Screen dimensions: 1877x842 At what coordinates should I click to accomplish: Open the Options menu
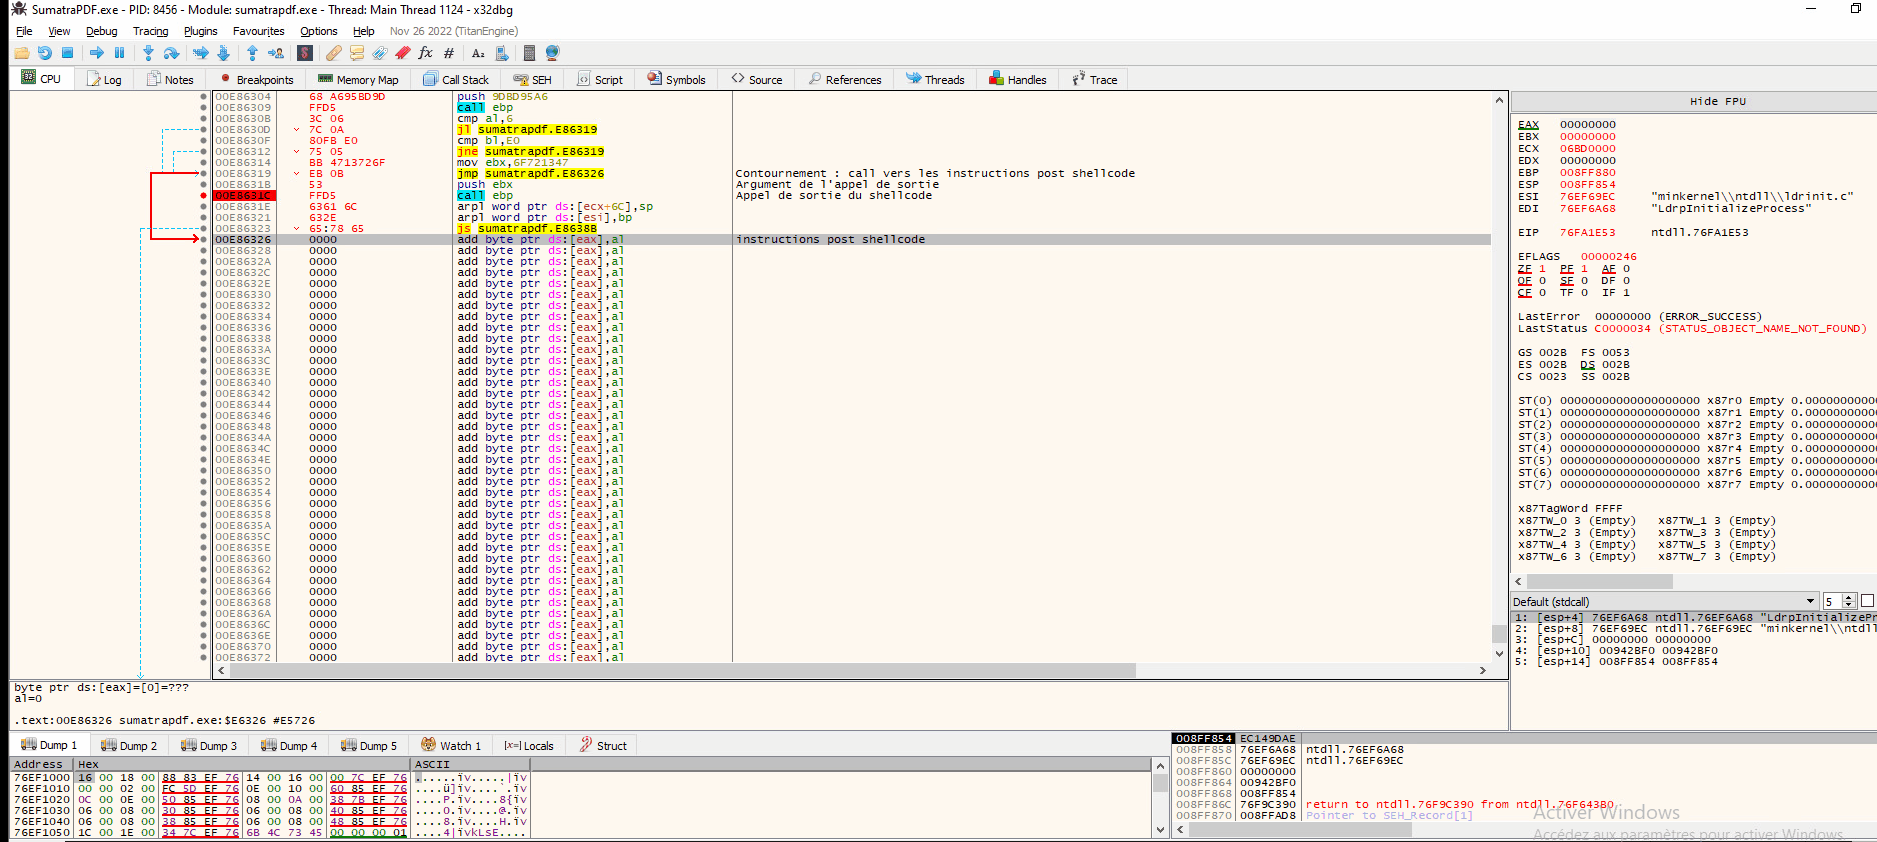click(319, 31)
